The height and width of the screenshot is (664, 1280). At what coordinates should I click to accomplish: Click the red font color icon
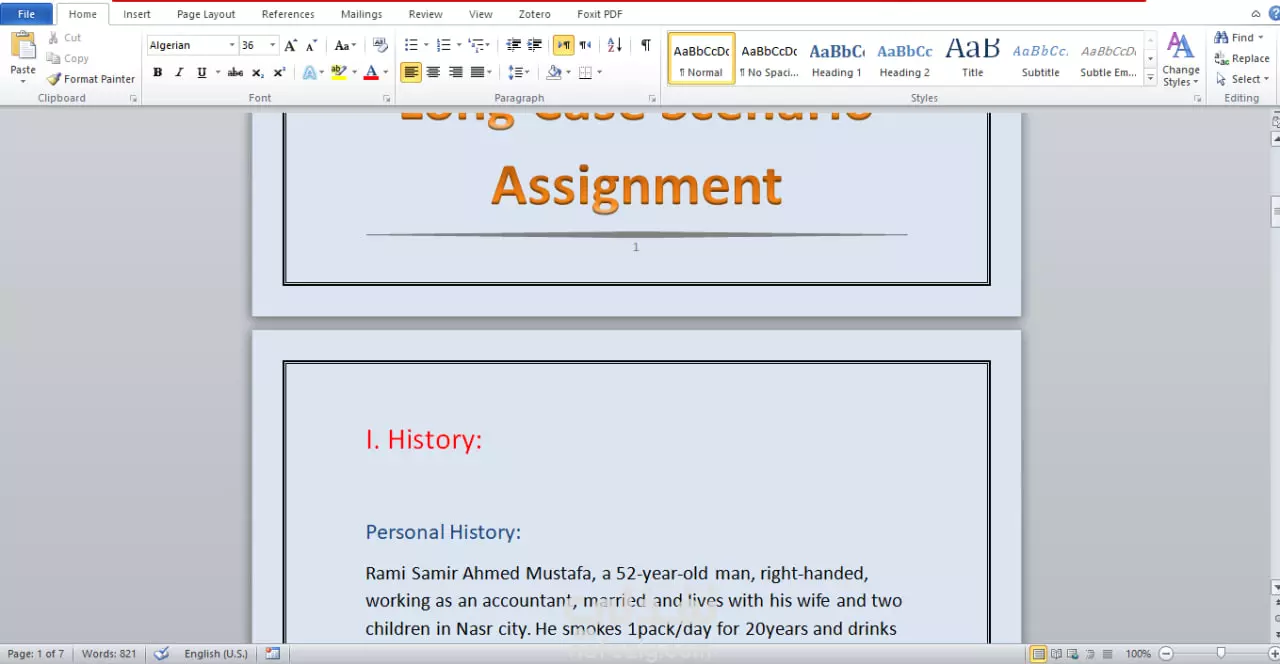point(371,72)
